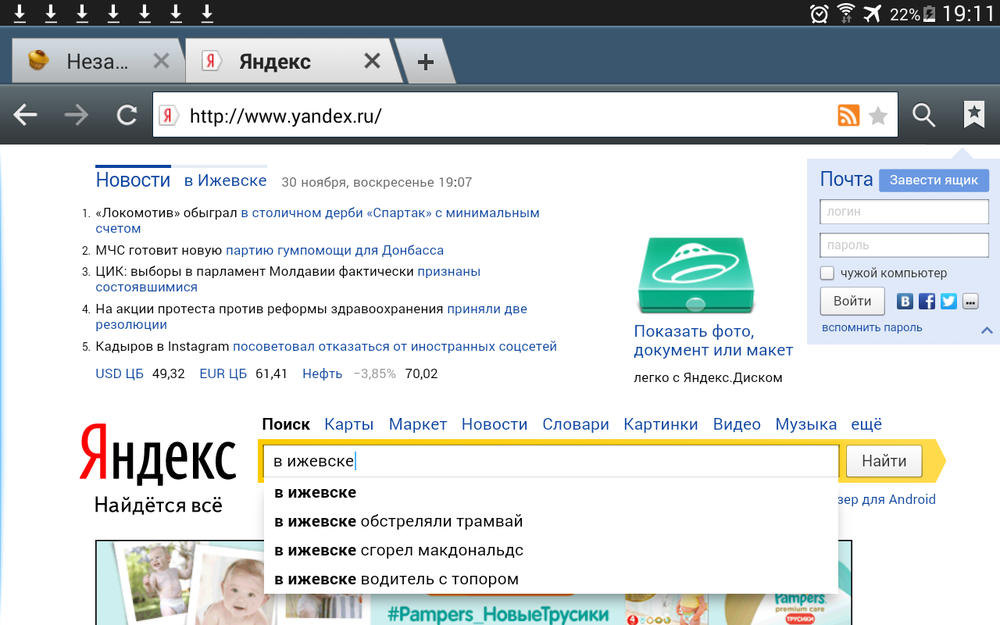Switch to the Неза... tab
1000x625 pixels.
tap(97, 62)
